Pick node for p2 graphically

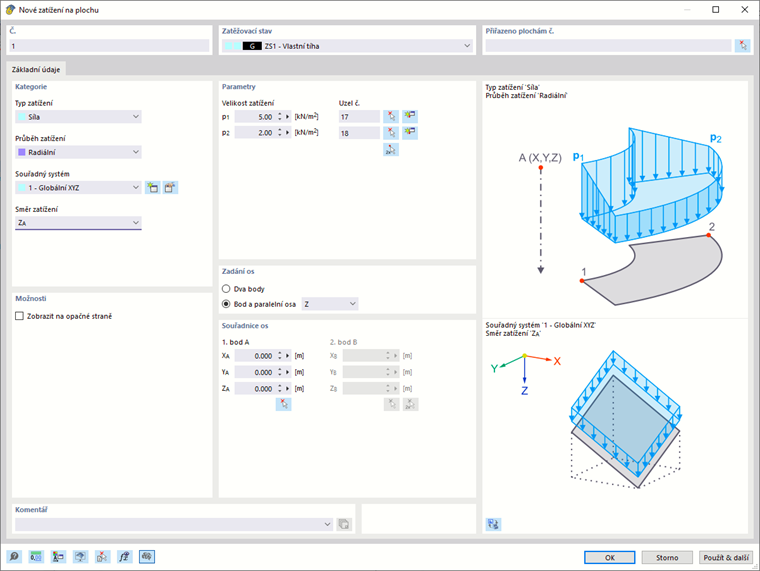pyautogui.click(x=391, y=133)
